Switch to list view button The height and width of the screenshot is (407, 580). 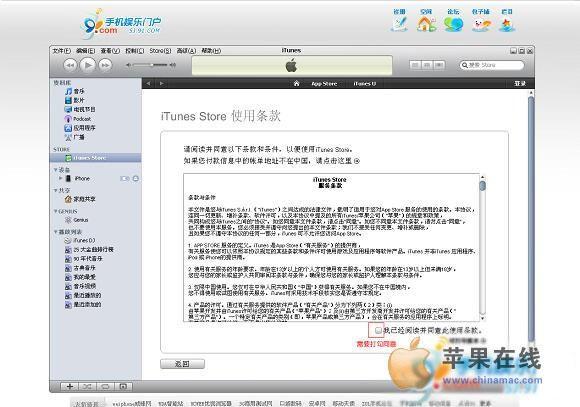coord(415,65)
